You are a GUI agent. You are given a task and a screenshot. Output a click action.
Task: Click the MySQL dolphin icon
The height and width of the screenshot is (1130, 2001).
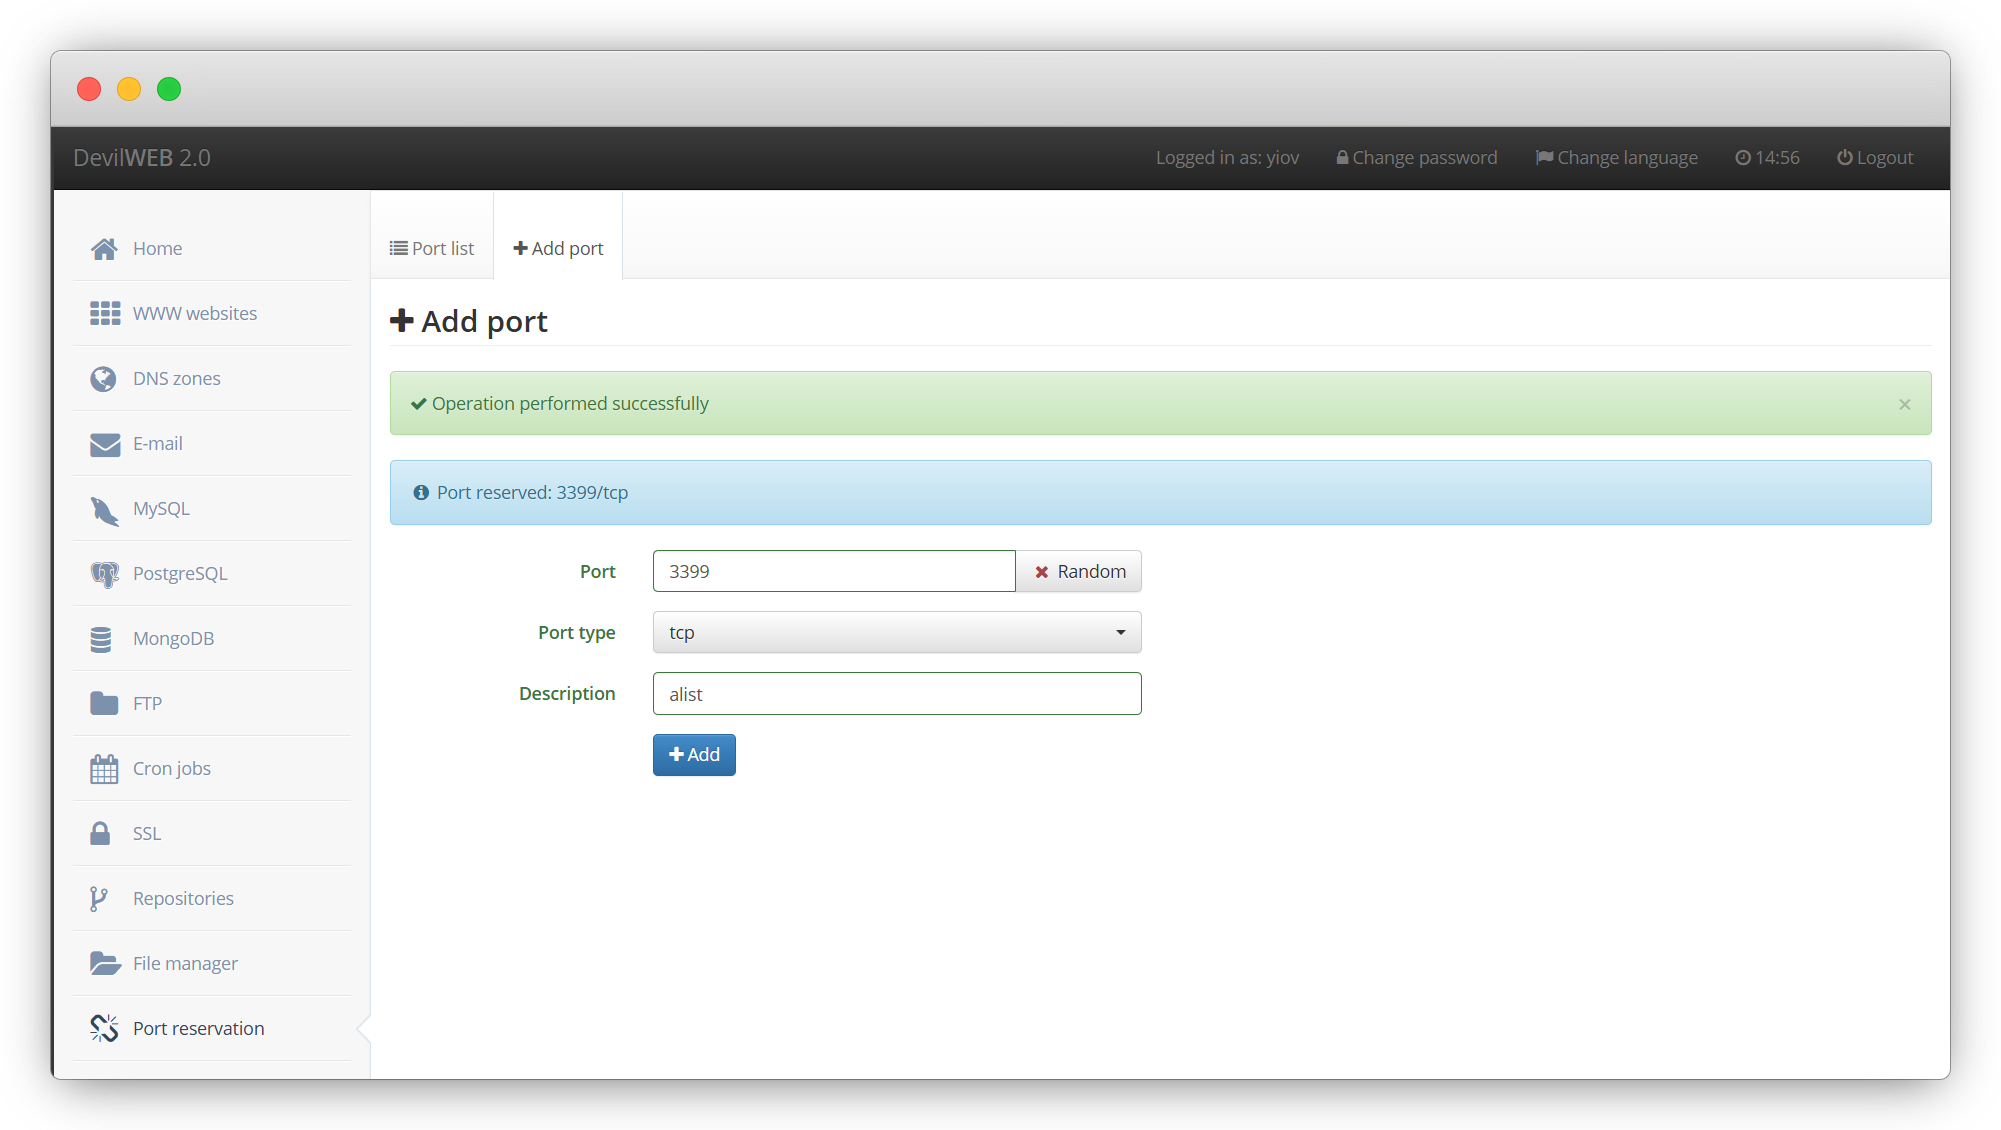(104, 510)
